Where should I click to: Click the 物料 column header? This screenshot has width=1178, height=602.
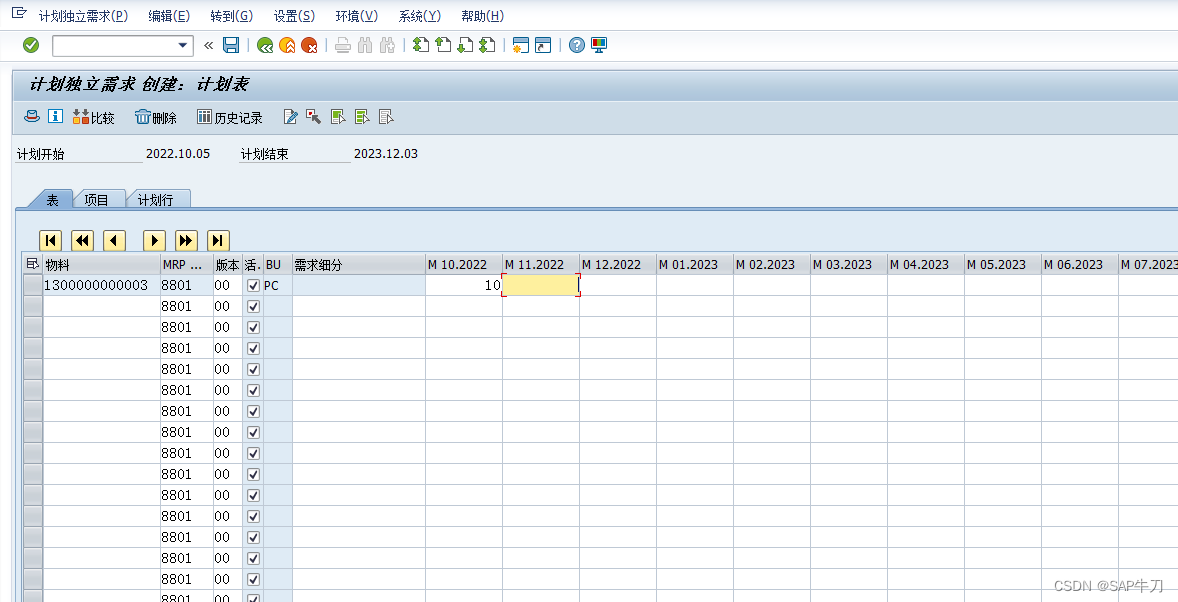pyautogui.click(x=101, y=265)
